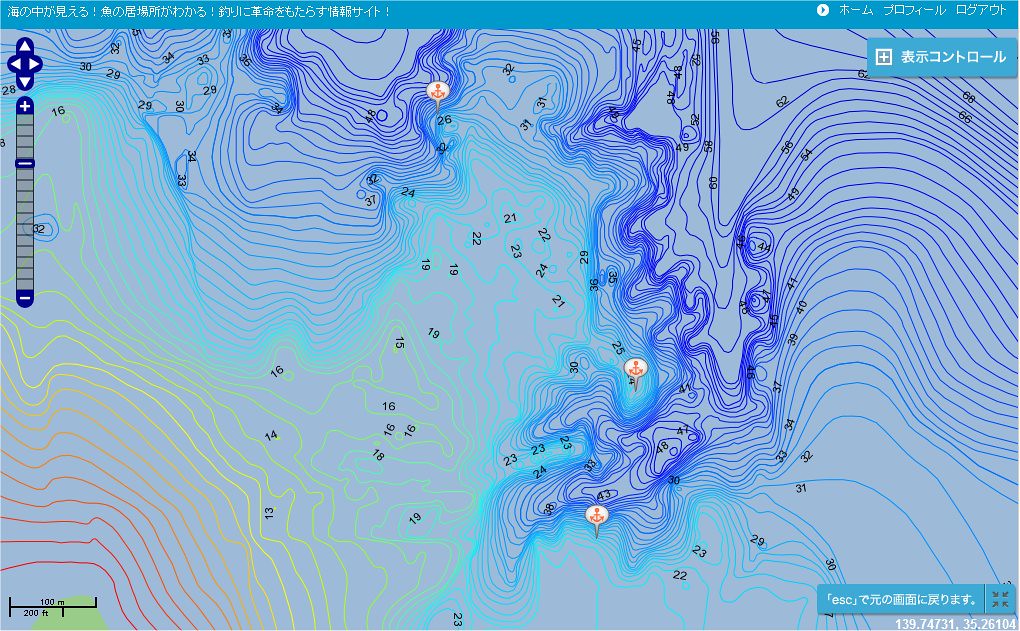This screenshot has width=1020, height=631.
Task: Click the depth label 15 on the map
Action: pyautogui.click(x=399, y=343)
